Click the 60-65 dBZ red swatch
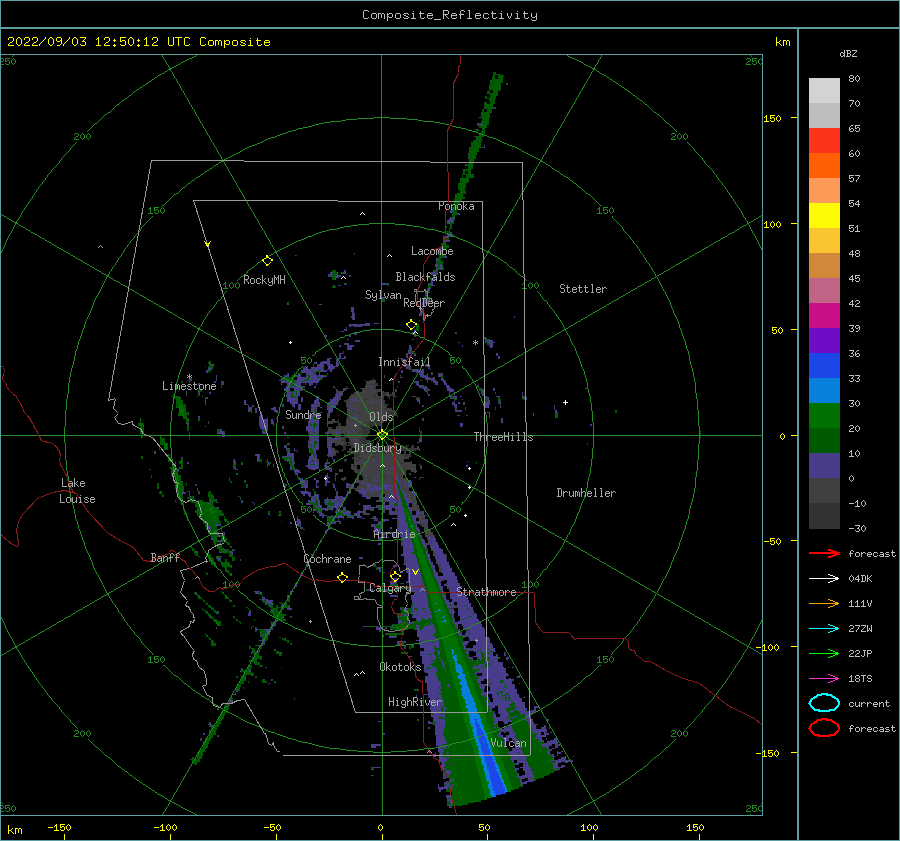Viewport: 900px width, 841px height. click(824, 141)
